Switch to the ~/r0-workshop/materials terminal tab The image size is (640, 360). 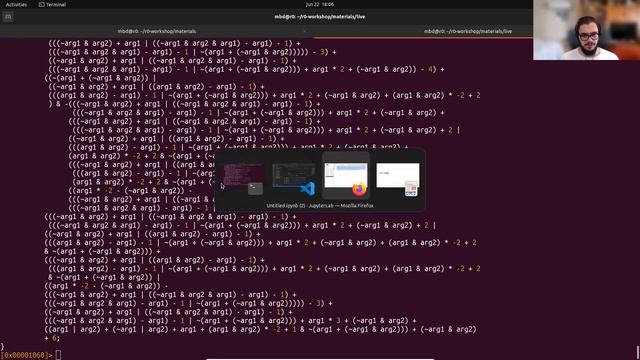[x=157, y=31]
